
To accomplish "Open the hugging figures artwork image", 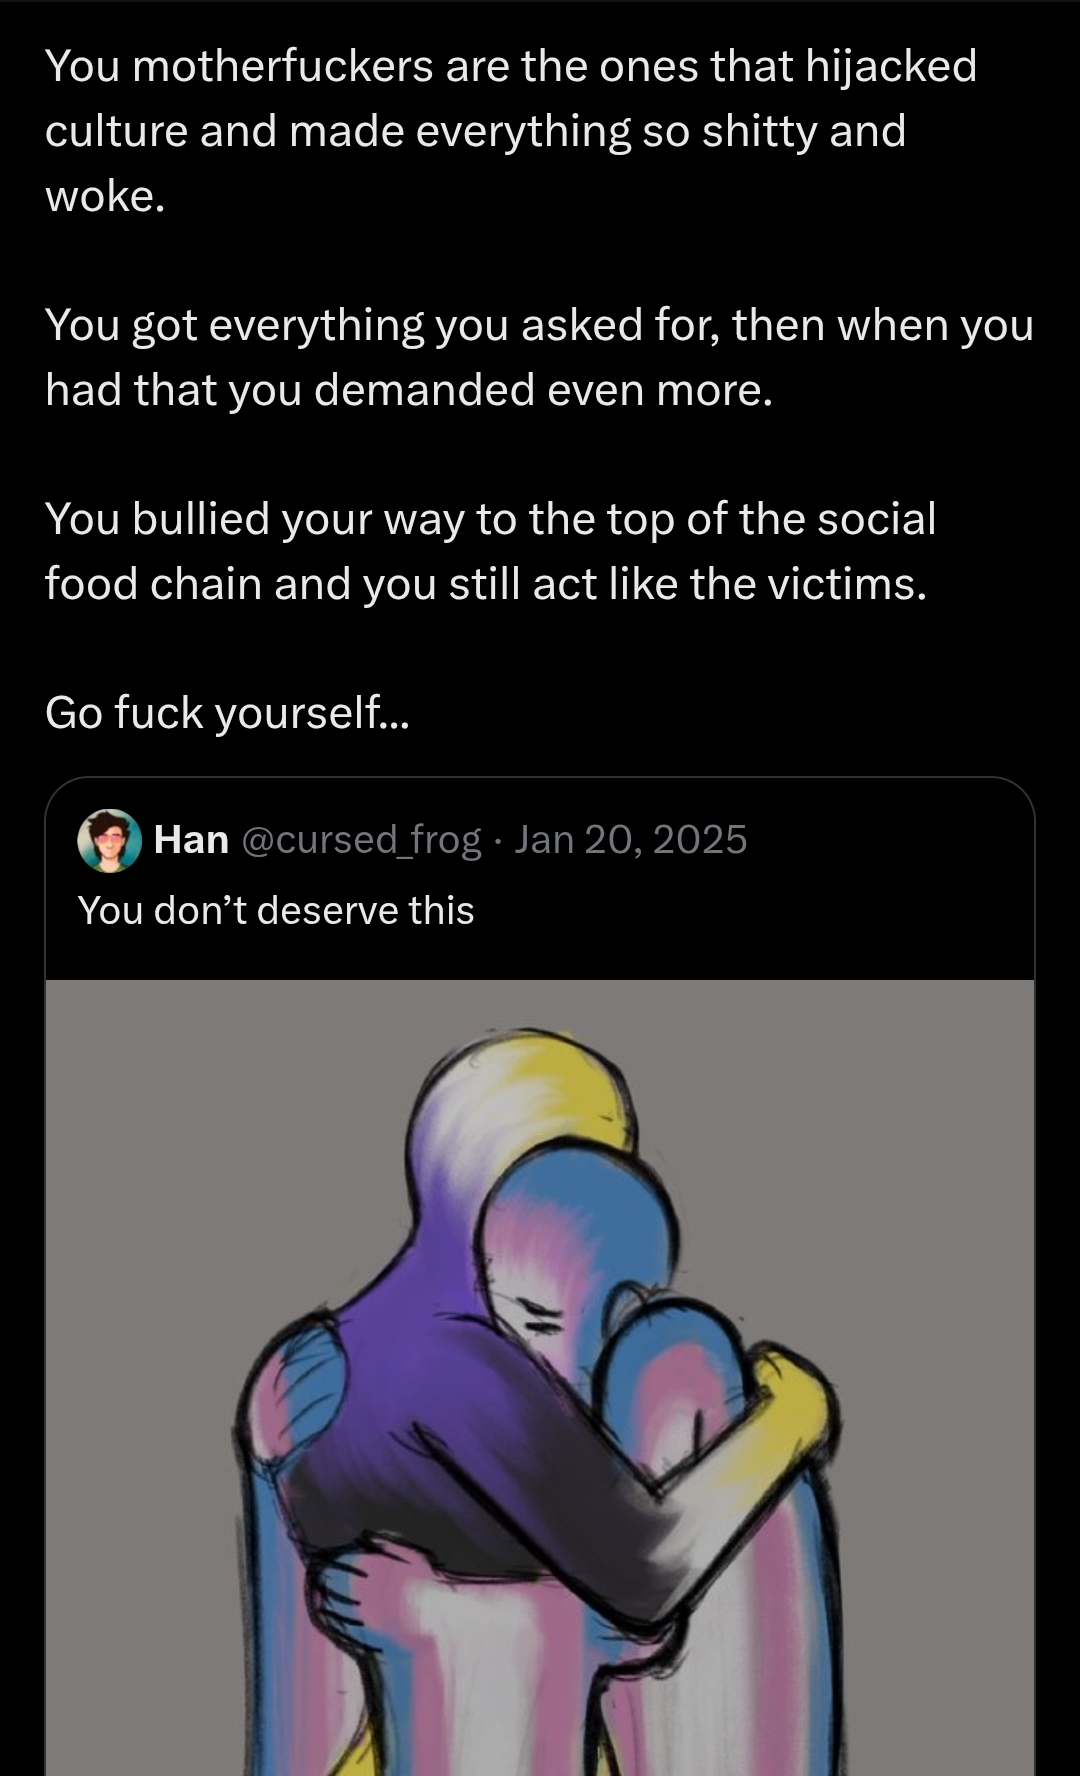I will tap(540, 1377).
